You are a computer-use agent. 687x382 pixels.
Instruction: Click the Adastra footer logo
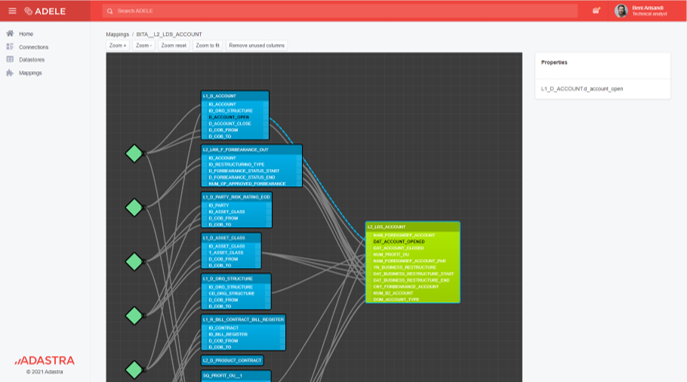45,361
